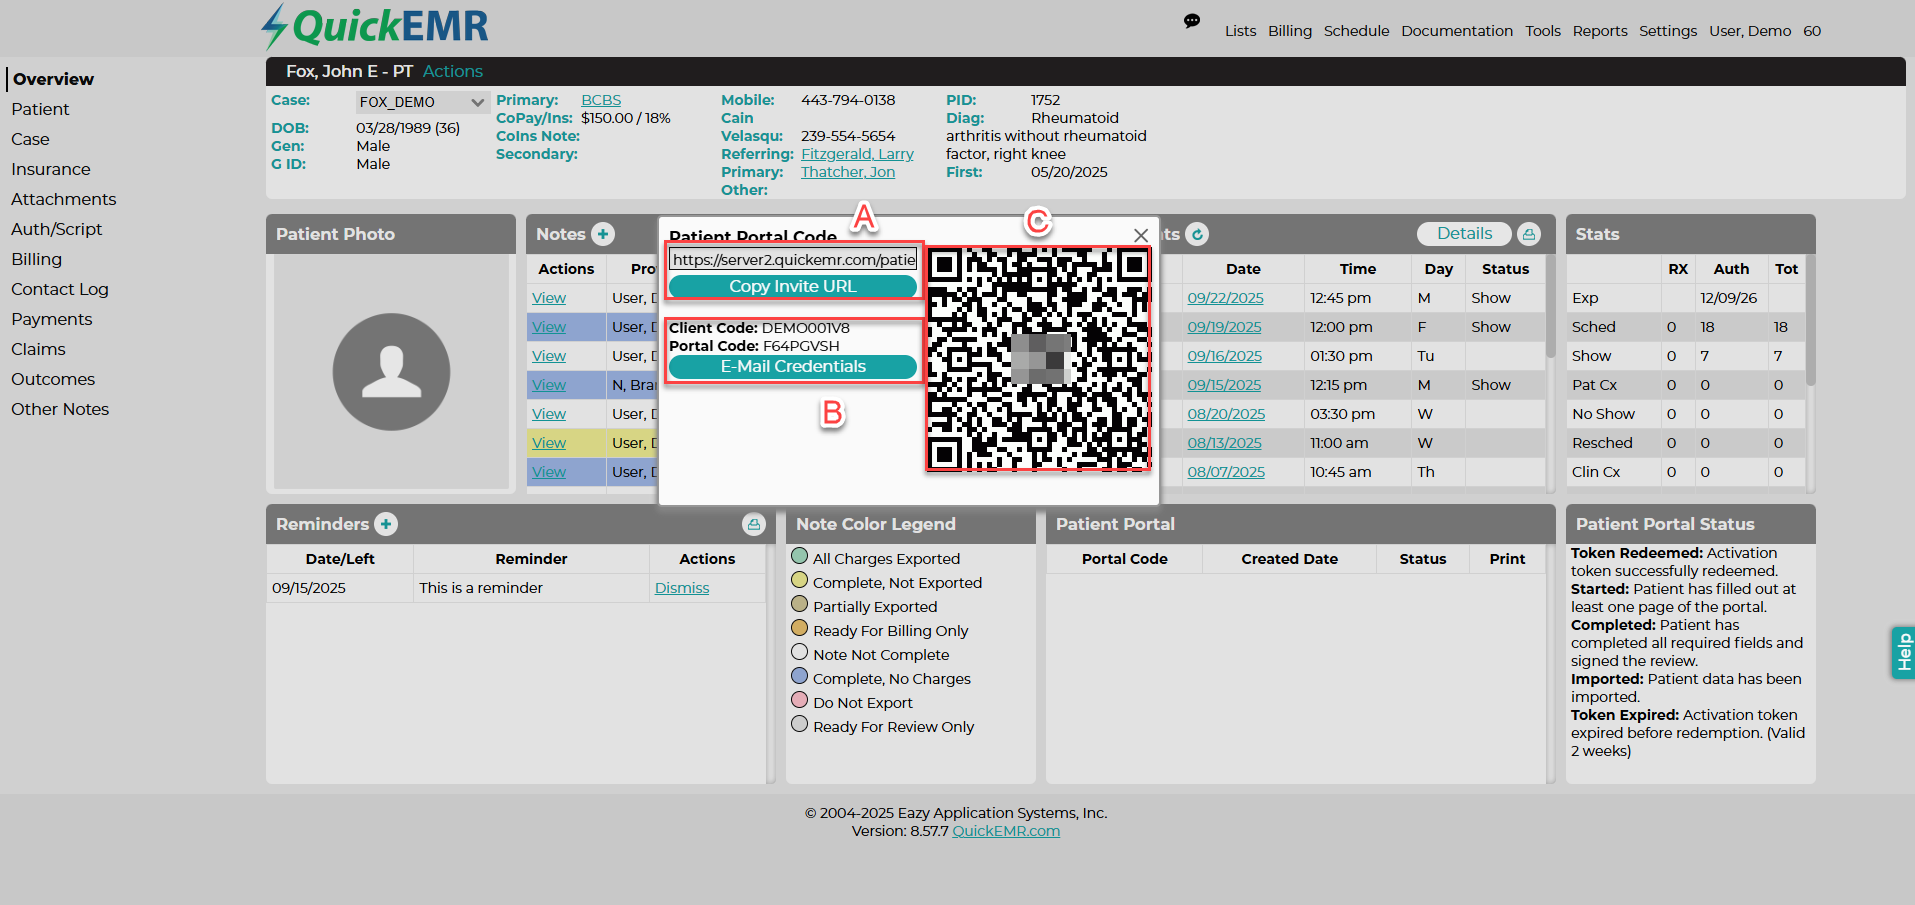This screenshot has height=905, width=1915.
Task: Open the 09/19/2025 appointment link
Action: pyautogui.click(x=1224, y=327)
